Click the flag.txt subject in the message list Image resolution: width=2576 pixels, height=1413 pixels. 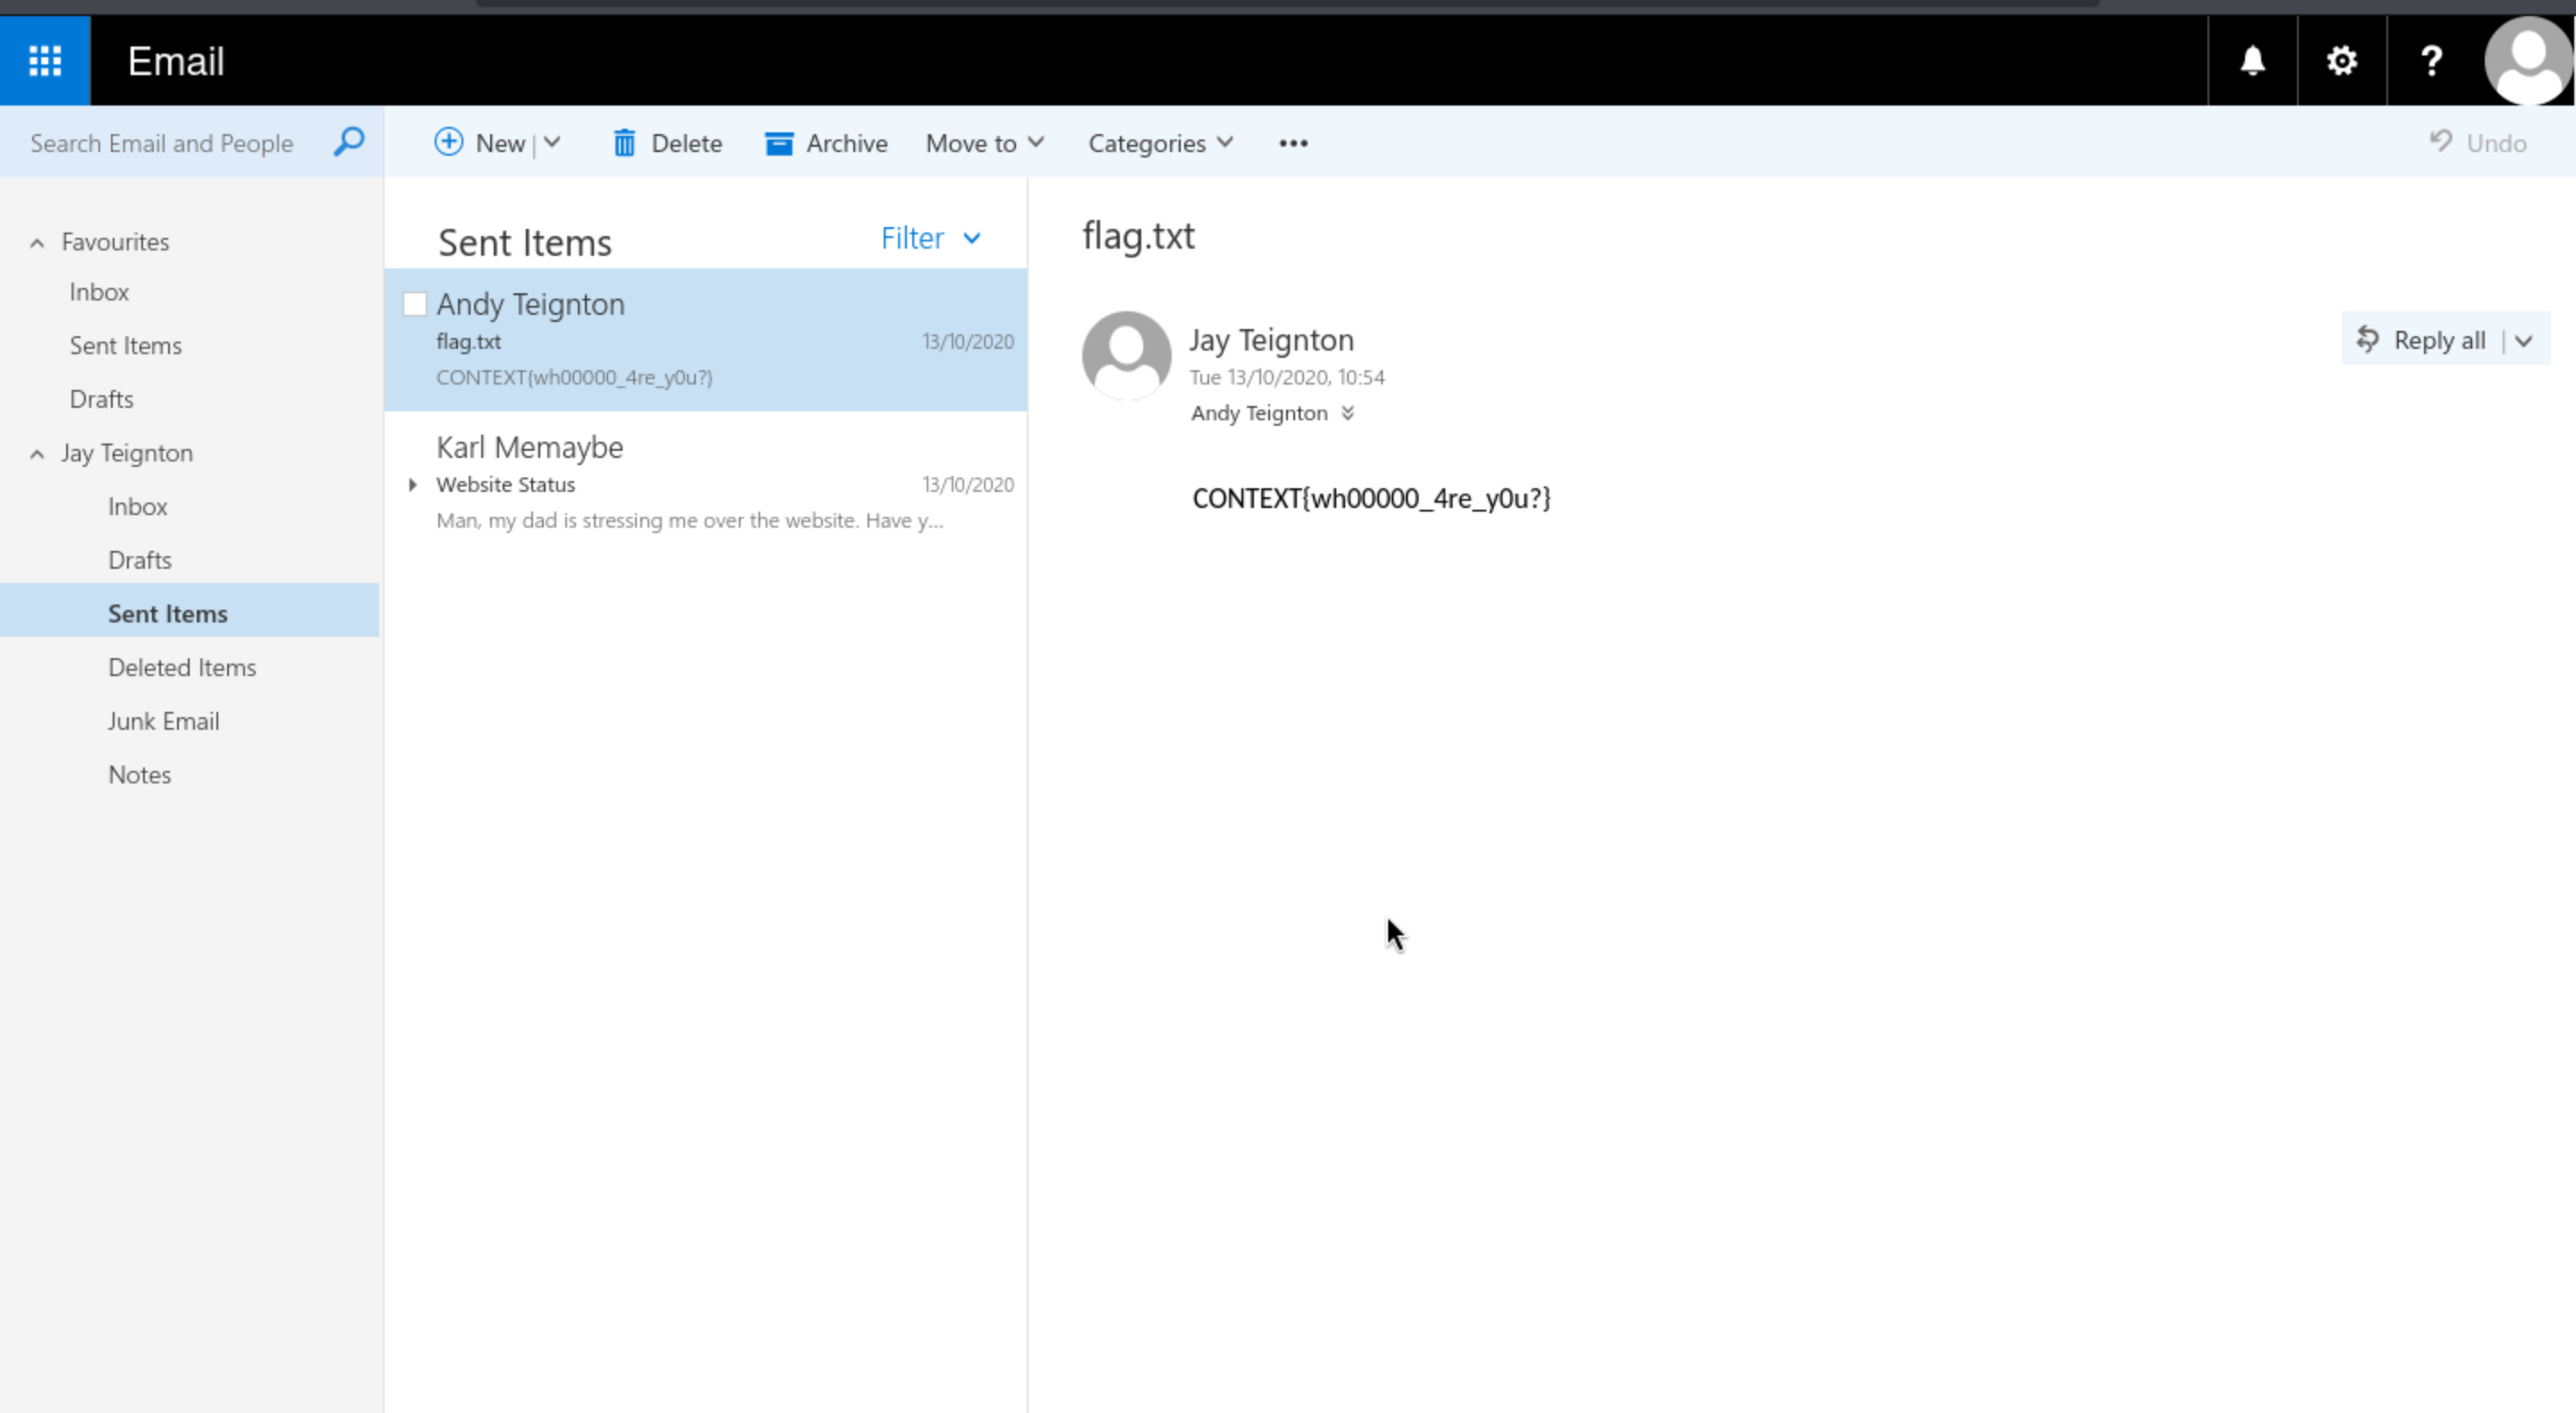click(x=468, y=341)
